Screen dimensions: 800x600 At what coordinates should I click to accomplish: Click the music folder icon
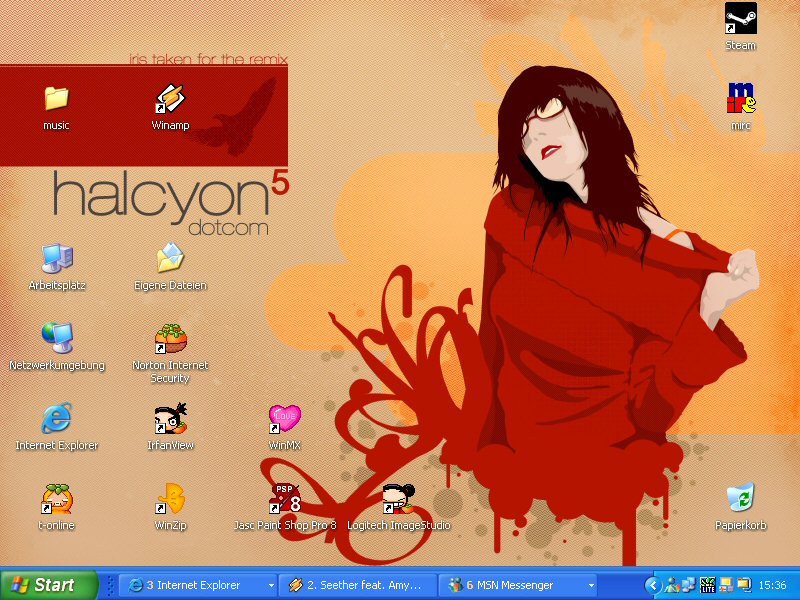[x=56, y=99]
